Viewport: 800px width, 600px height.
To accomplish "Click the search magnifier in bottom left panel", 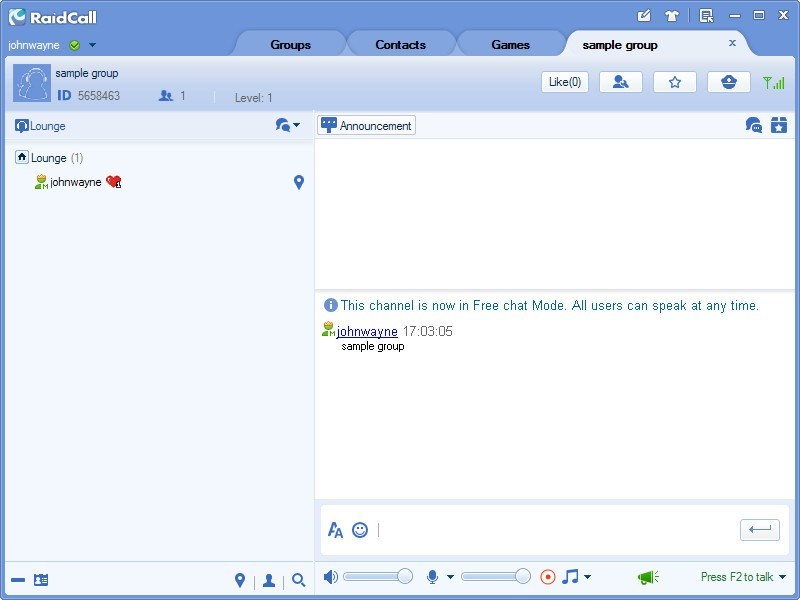I will (298, 580).
